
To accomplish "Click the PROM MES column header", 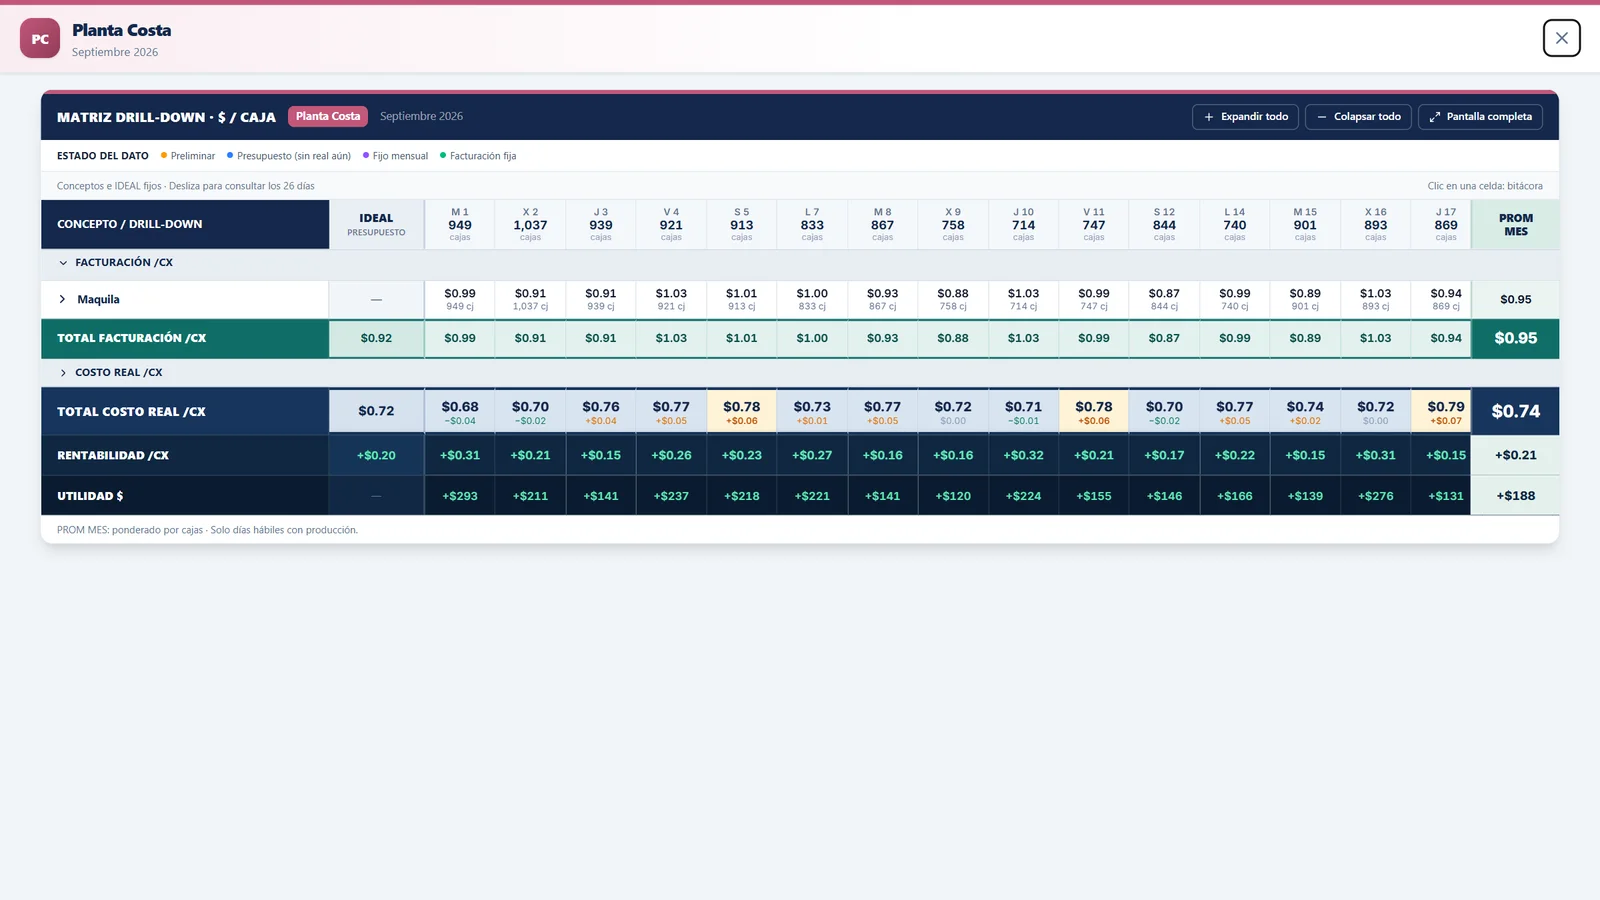I will click(x=1516, y=224).
